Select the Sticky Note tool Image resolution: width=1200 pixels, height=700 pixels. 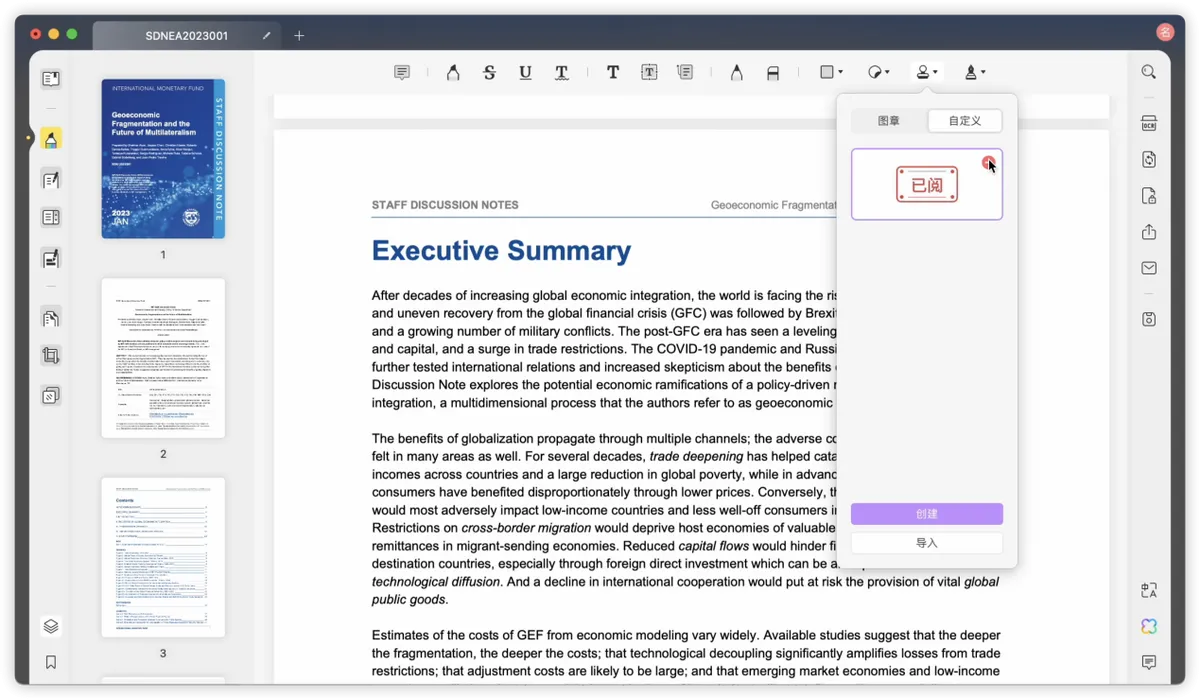402,72
